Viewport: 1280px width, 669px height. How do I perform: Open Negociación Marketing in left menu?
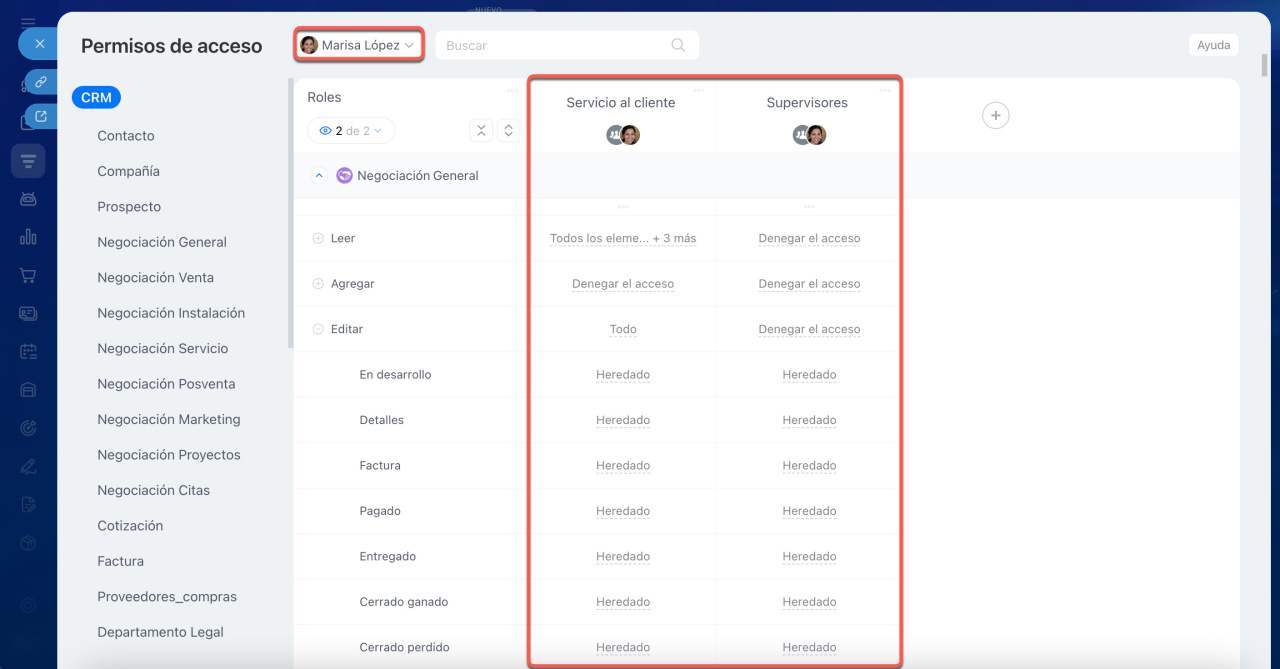coord(168,419)
